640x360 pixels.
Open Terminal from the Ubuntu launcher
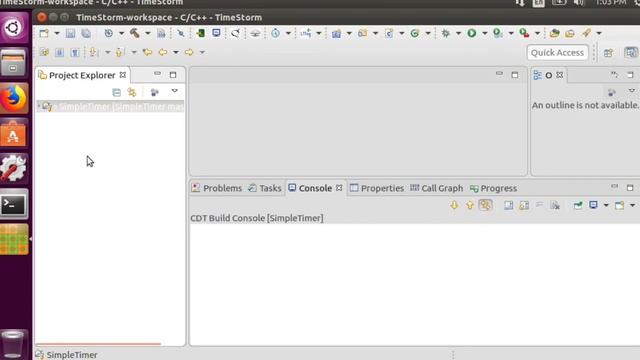click(14, 204)
